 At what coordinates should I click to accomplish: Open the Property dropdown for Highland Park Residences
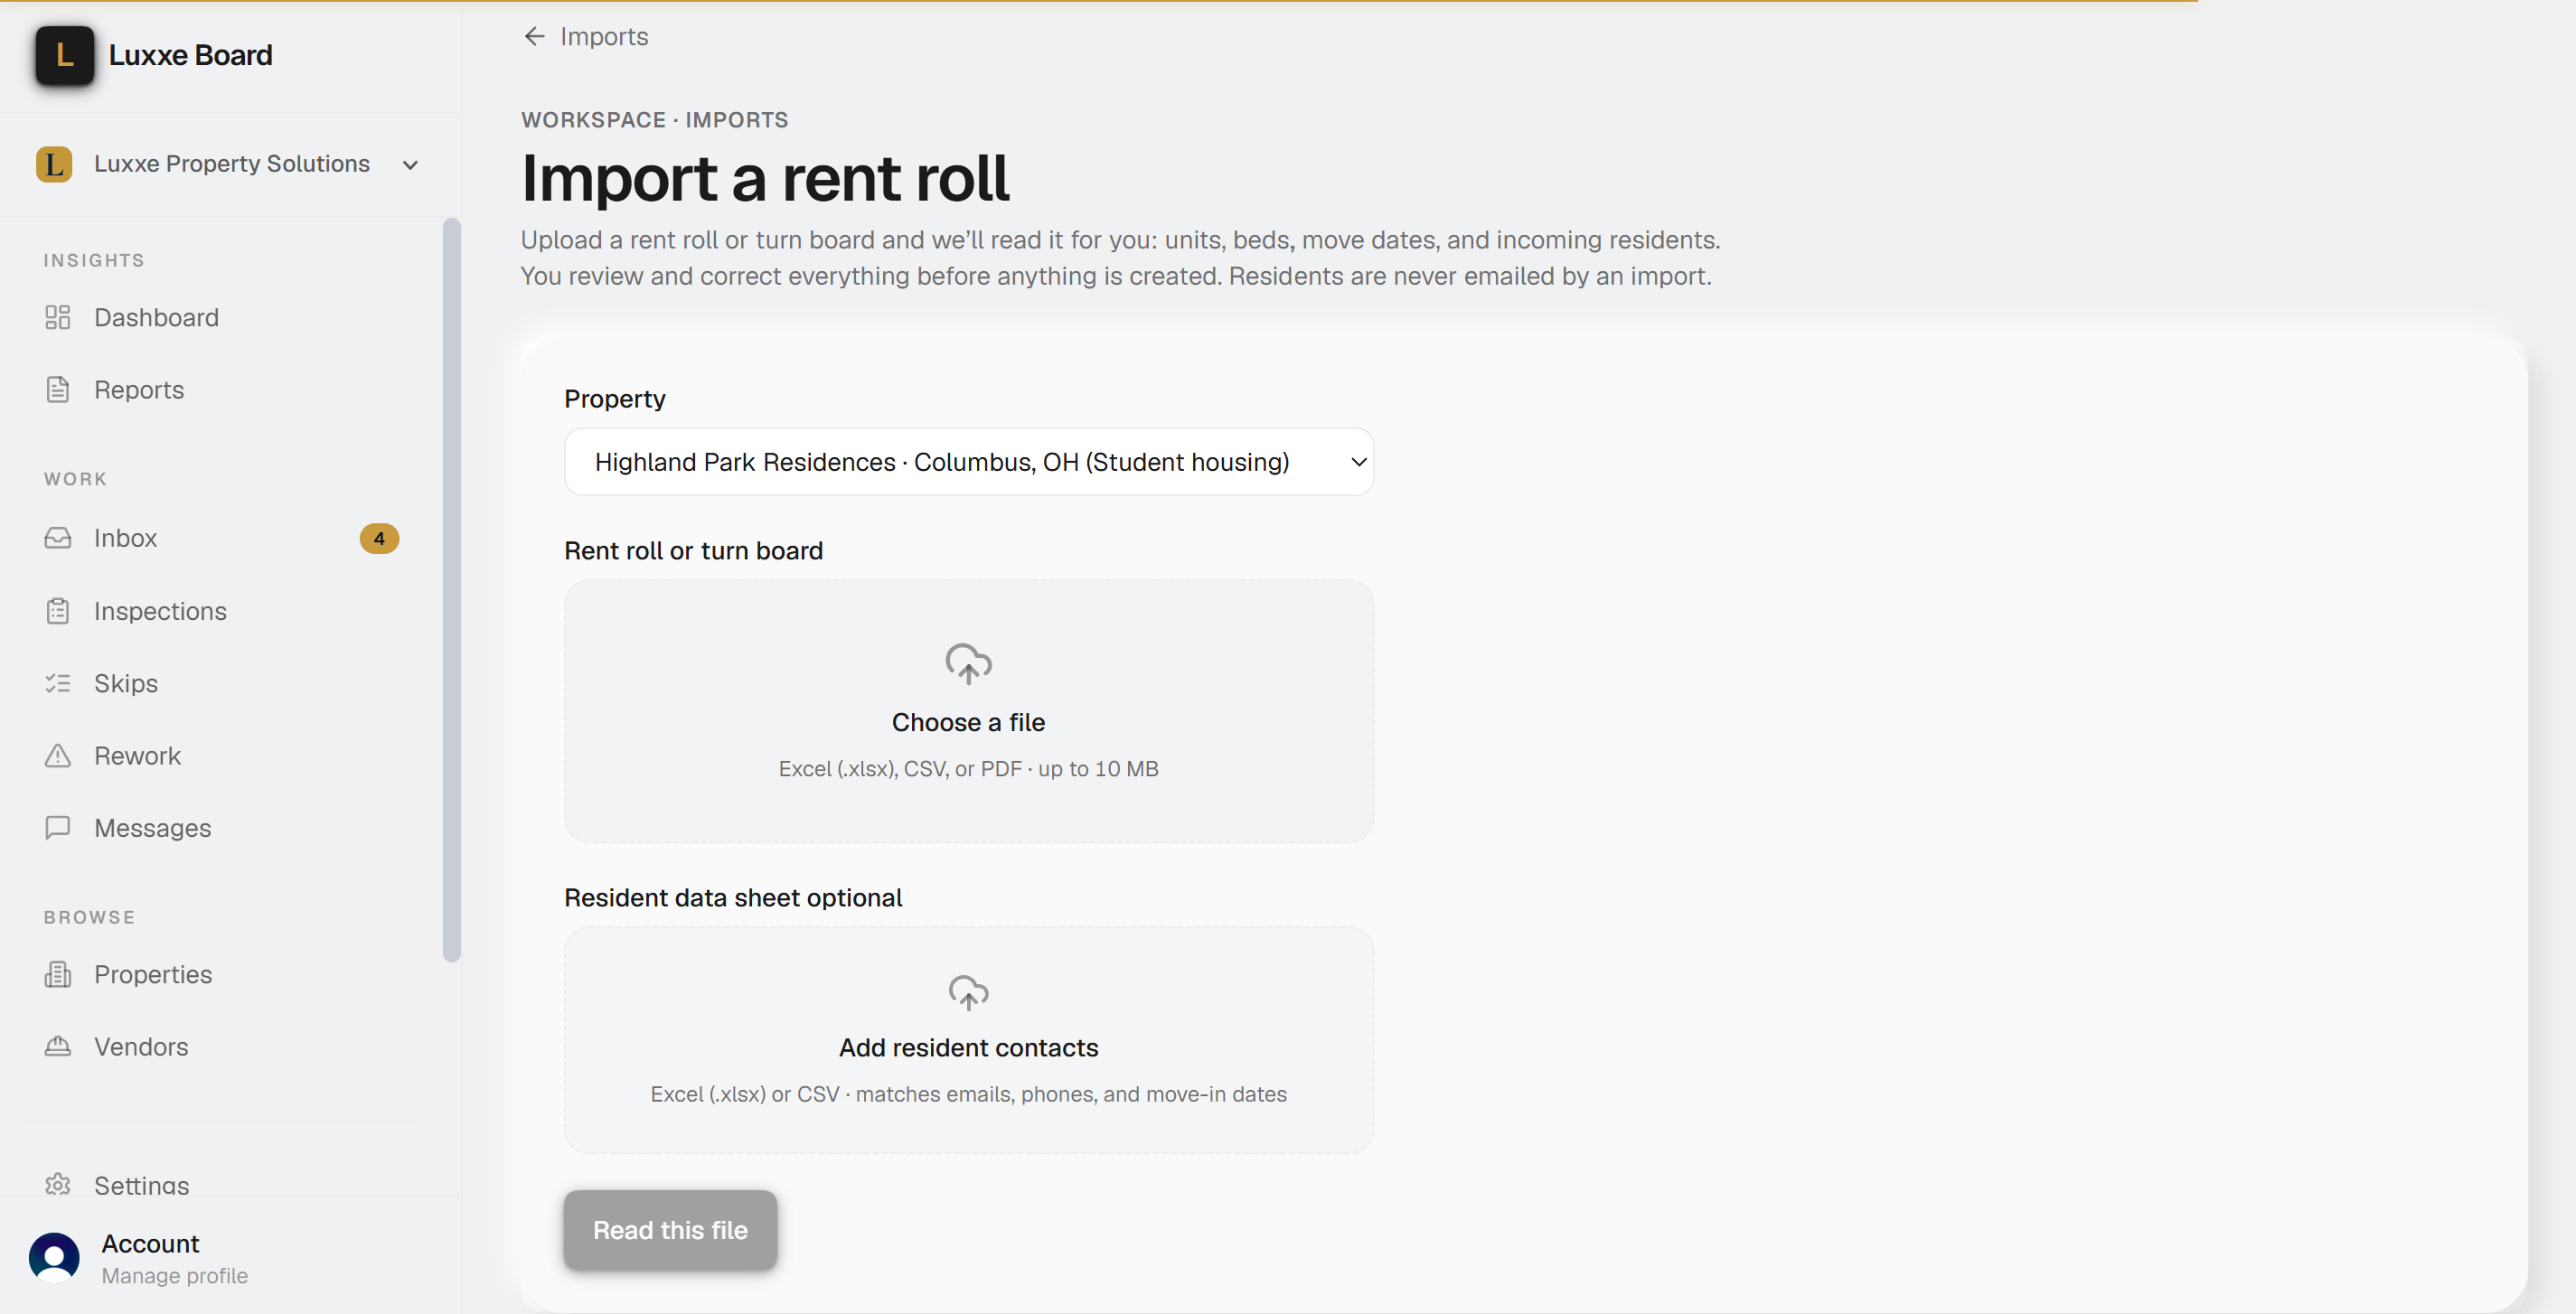pos(968,462)
